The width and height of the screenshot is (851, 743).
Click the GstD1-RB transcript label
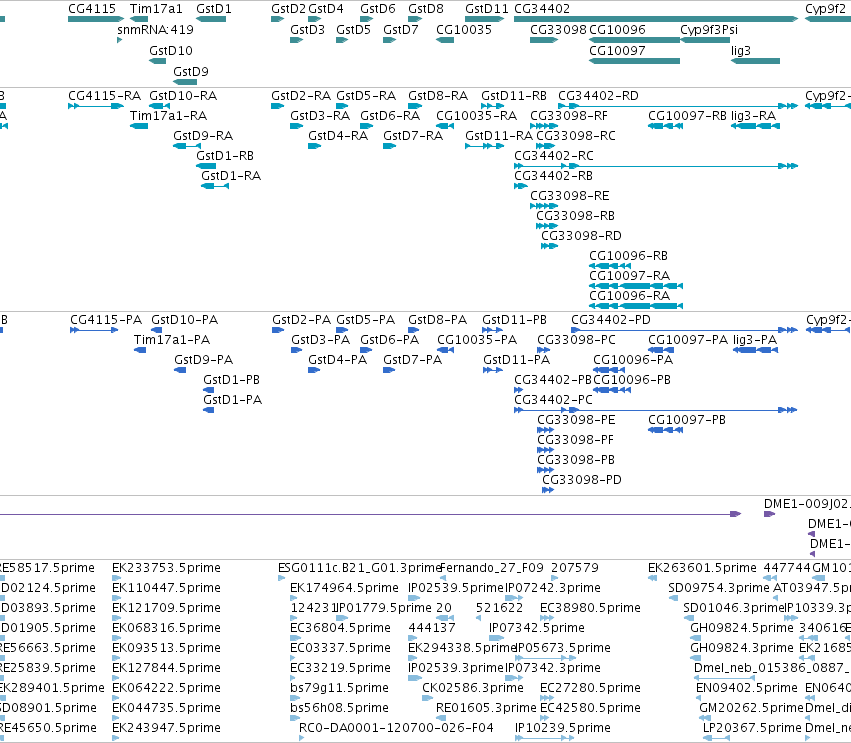[225, 156]
